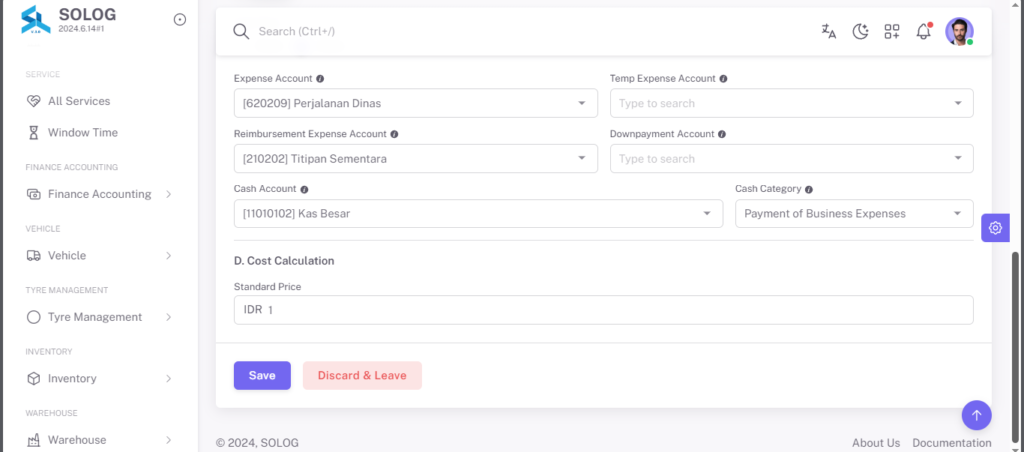Open All Services in sidebar
This screenshot has width=1024, height=452.
tap(78, 101)
